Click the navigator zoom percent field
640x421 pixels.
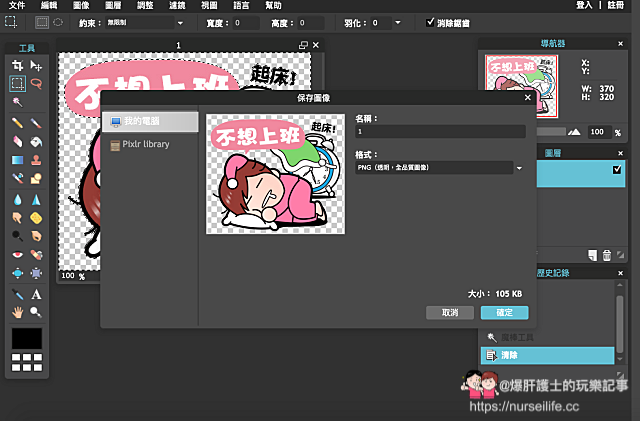pos(599,132)
